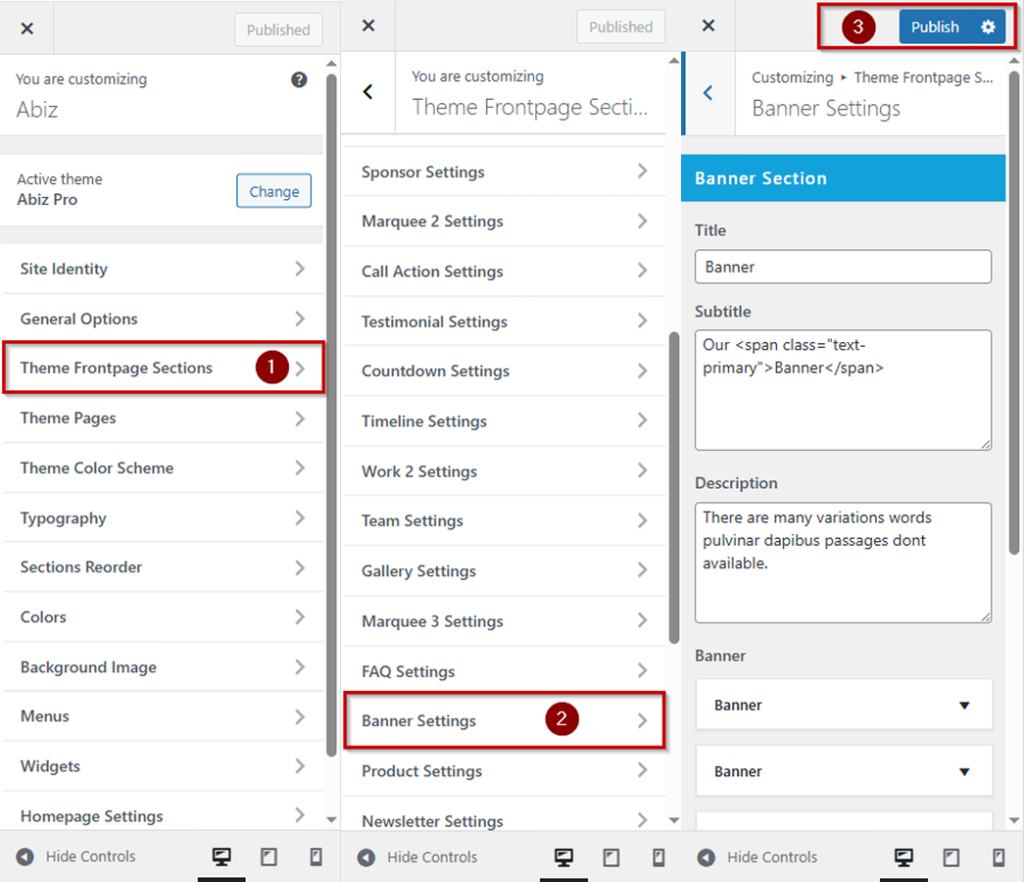Click back arrow beside Theme Frontpage Sections header
The height and width of the screenshot is (882, 1024).
(x=368, y=92)
